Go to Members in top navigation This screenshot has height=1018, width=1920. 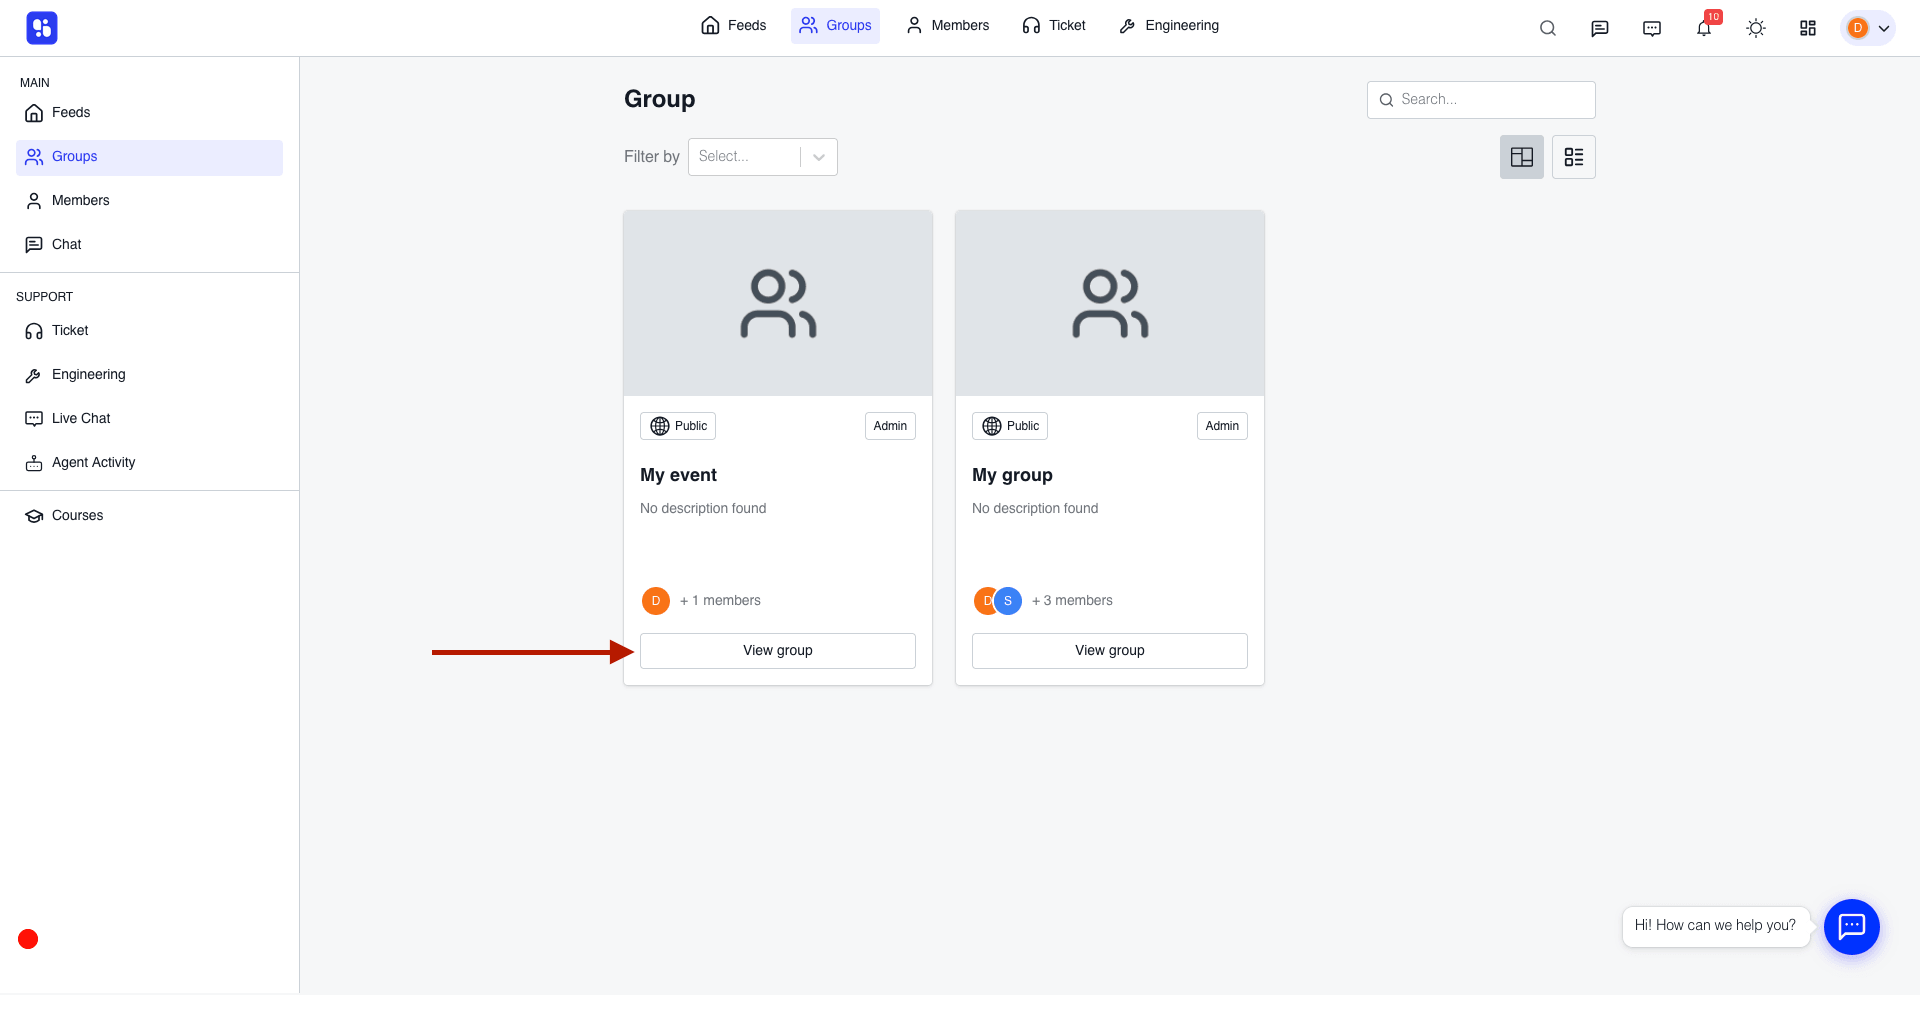947,26
